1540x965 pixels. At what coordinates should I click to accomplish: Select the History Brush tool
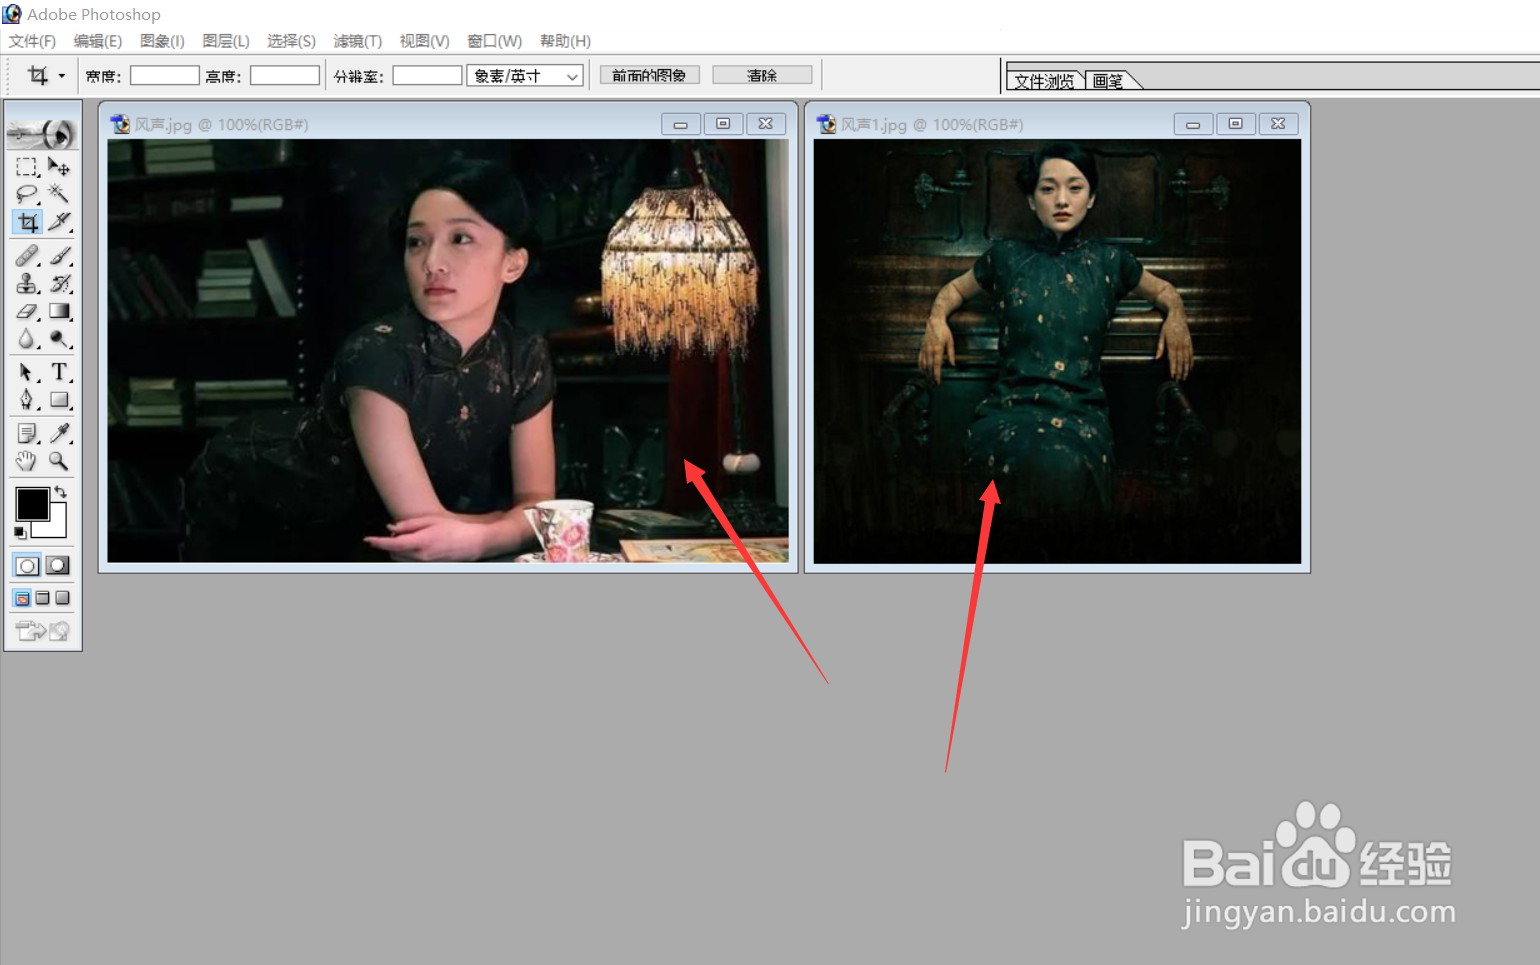tap(59, 284)
